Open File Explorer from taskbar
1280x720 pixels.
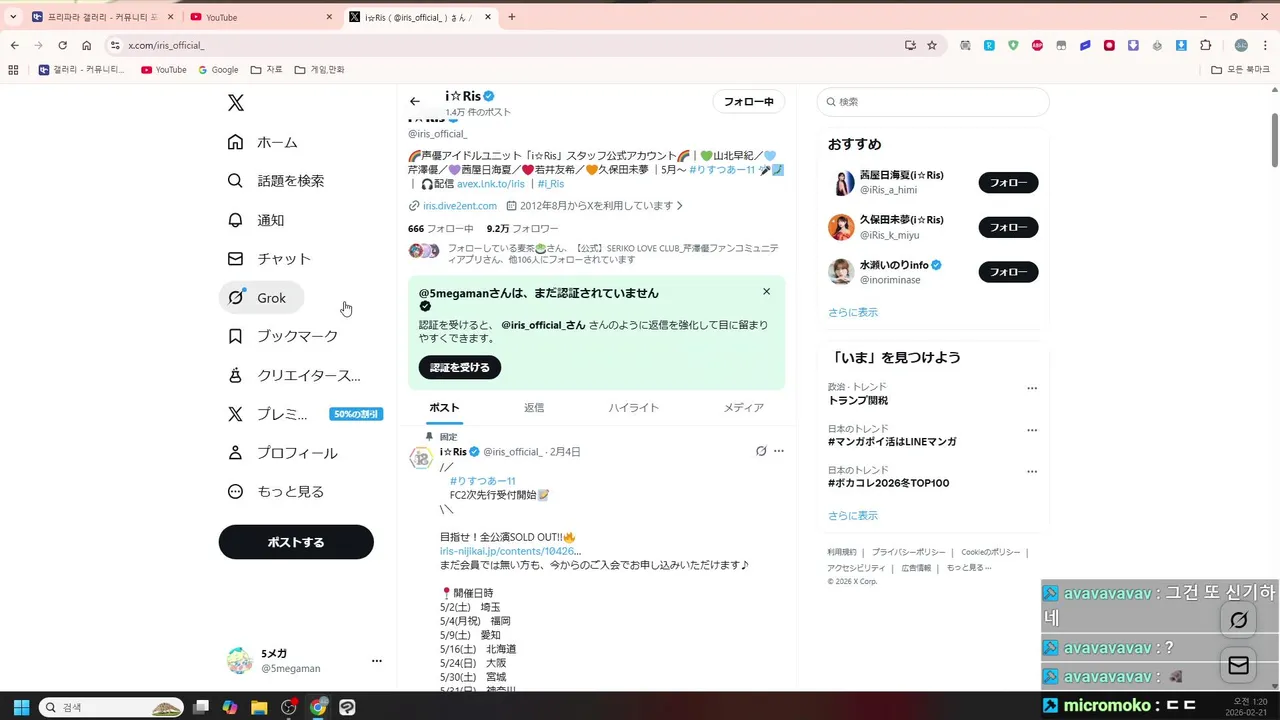click(x=259, y=707)
